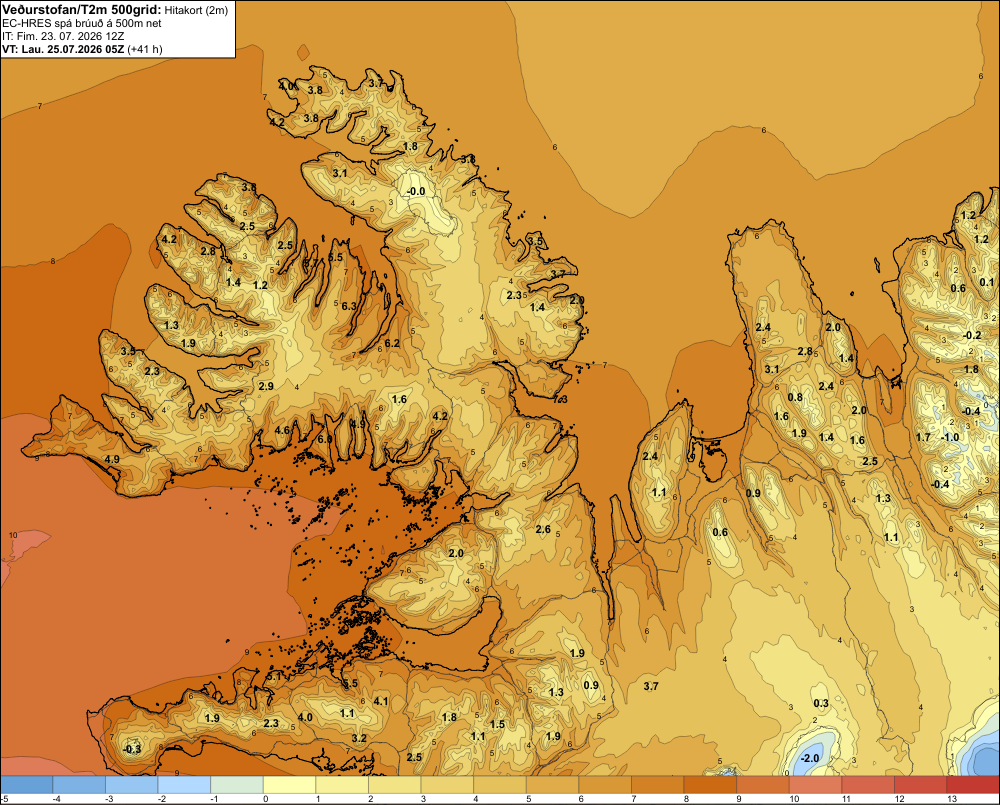Select the legend swatch between 5 and 6

coord(552,785)
